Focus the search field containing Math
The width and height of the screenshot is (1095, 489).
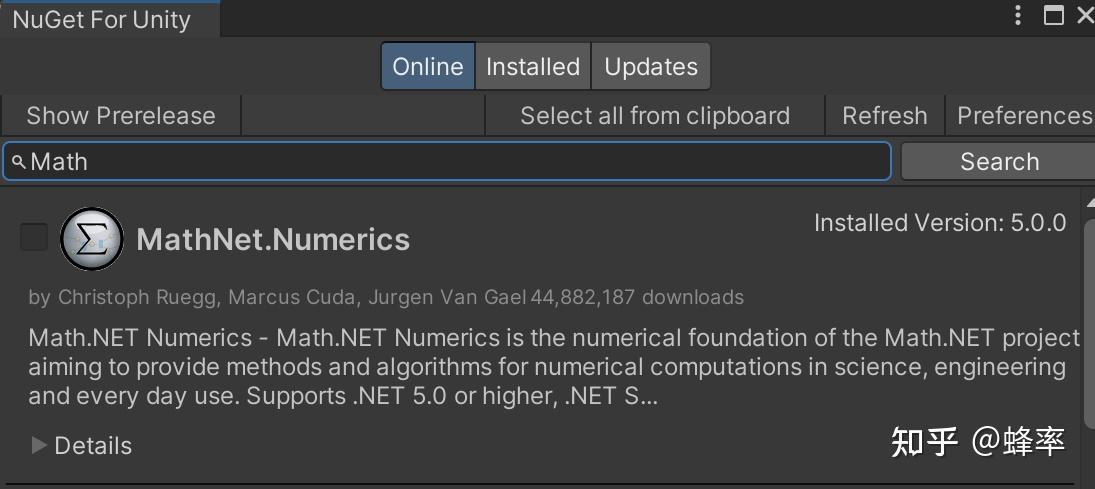[x=450, y=162]
